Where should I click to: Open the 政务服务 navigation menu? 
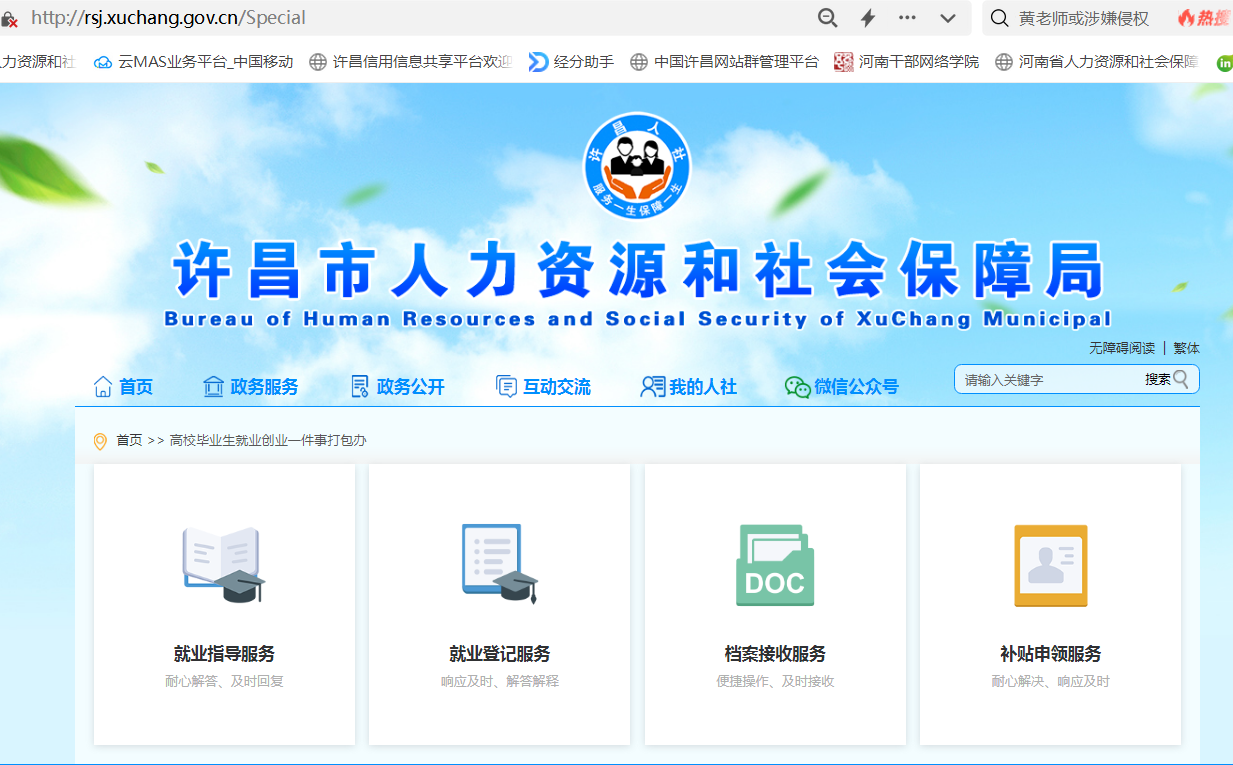(251, 387)
